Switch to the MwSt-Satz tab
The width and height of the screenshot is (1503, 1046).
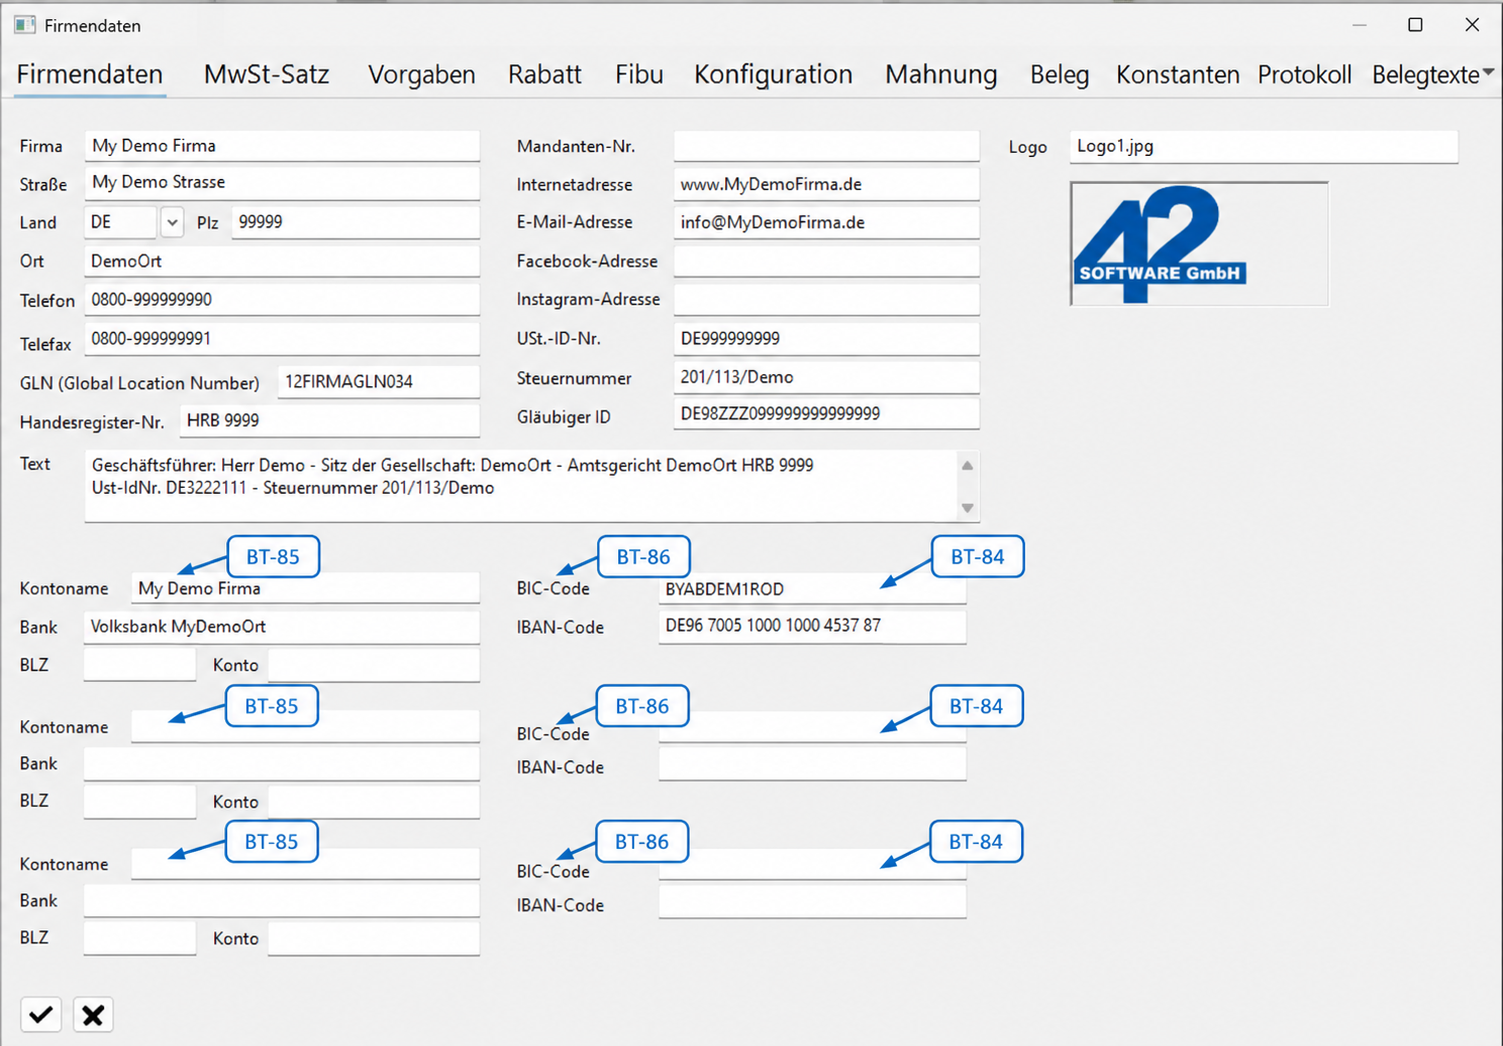coord(266,75)
